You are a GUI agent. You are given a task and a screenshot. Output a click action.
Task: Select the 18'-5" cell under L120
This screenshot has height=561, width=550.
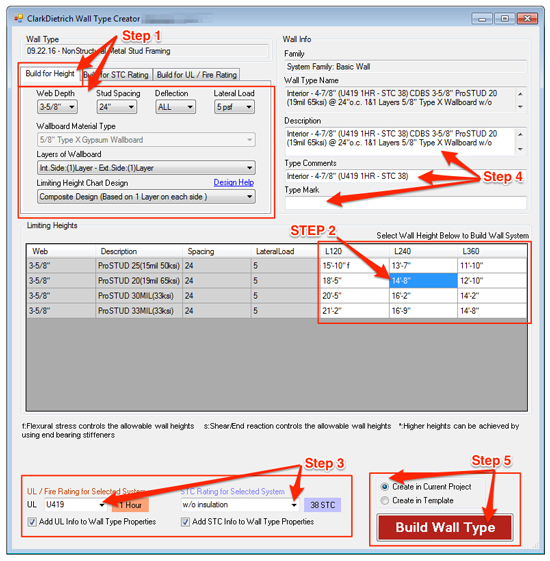[354, 281]
